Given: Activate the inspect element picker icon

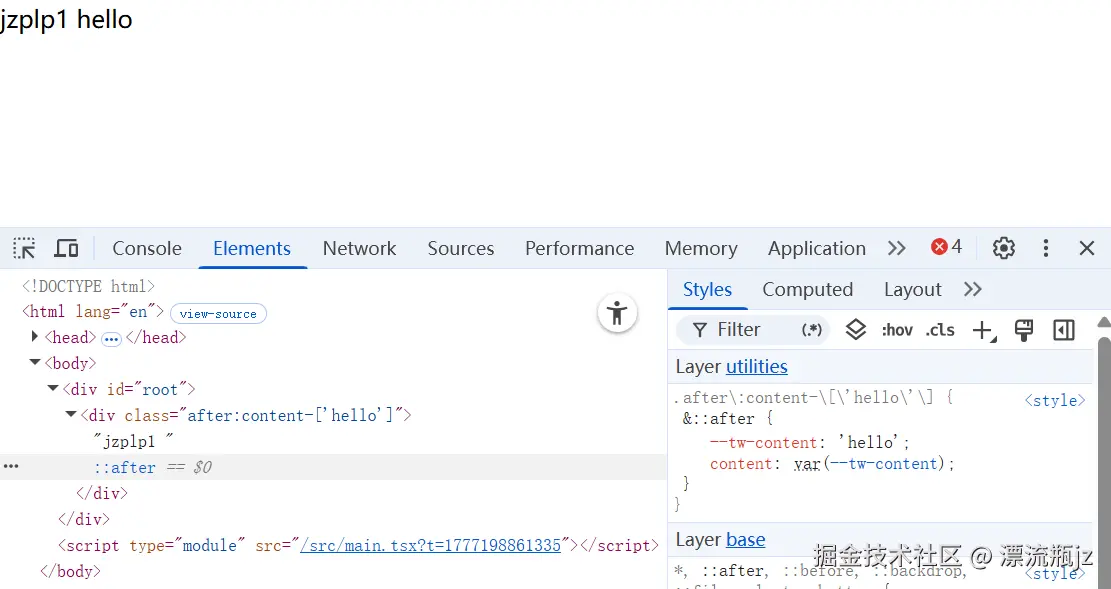Looking at the screenshot, I should click(x=24, y=248).
